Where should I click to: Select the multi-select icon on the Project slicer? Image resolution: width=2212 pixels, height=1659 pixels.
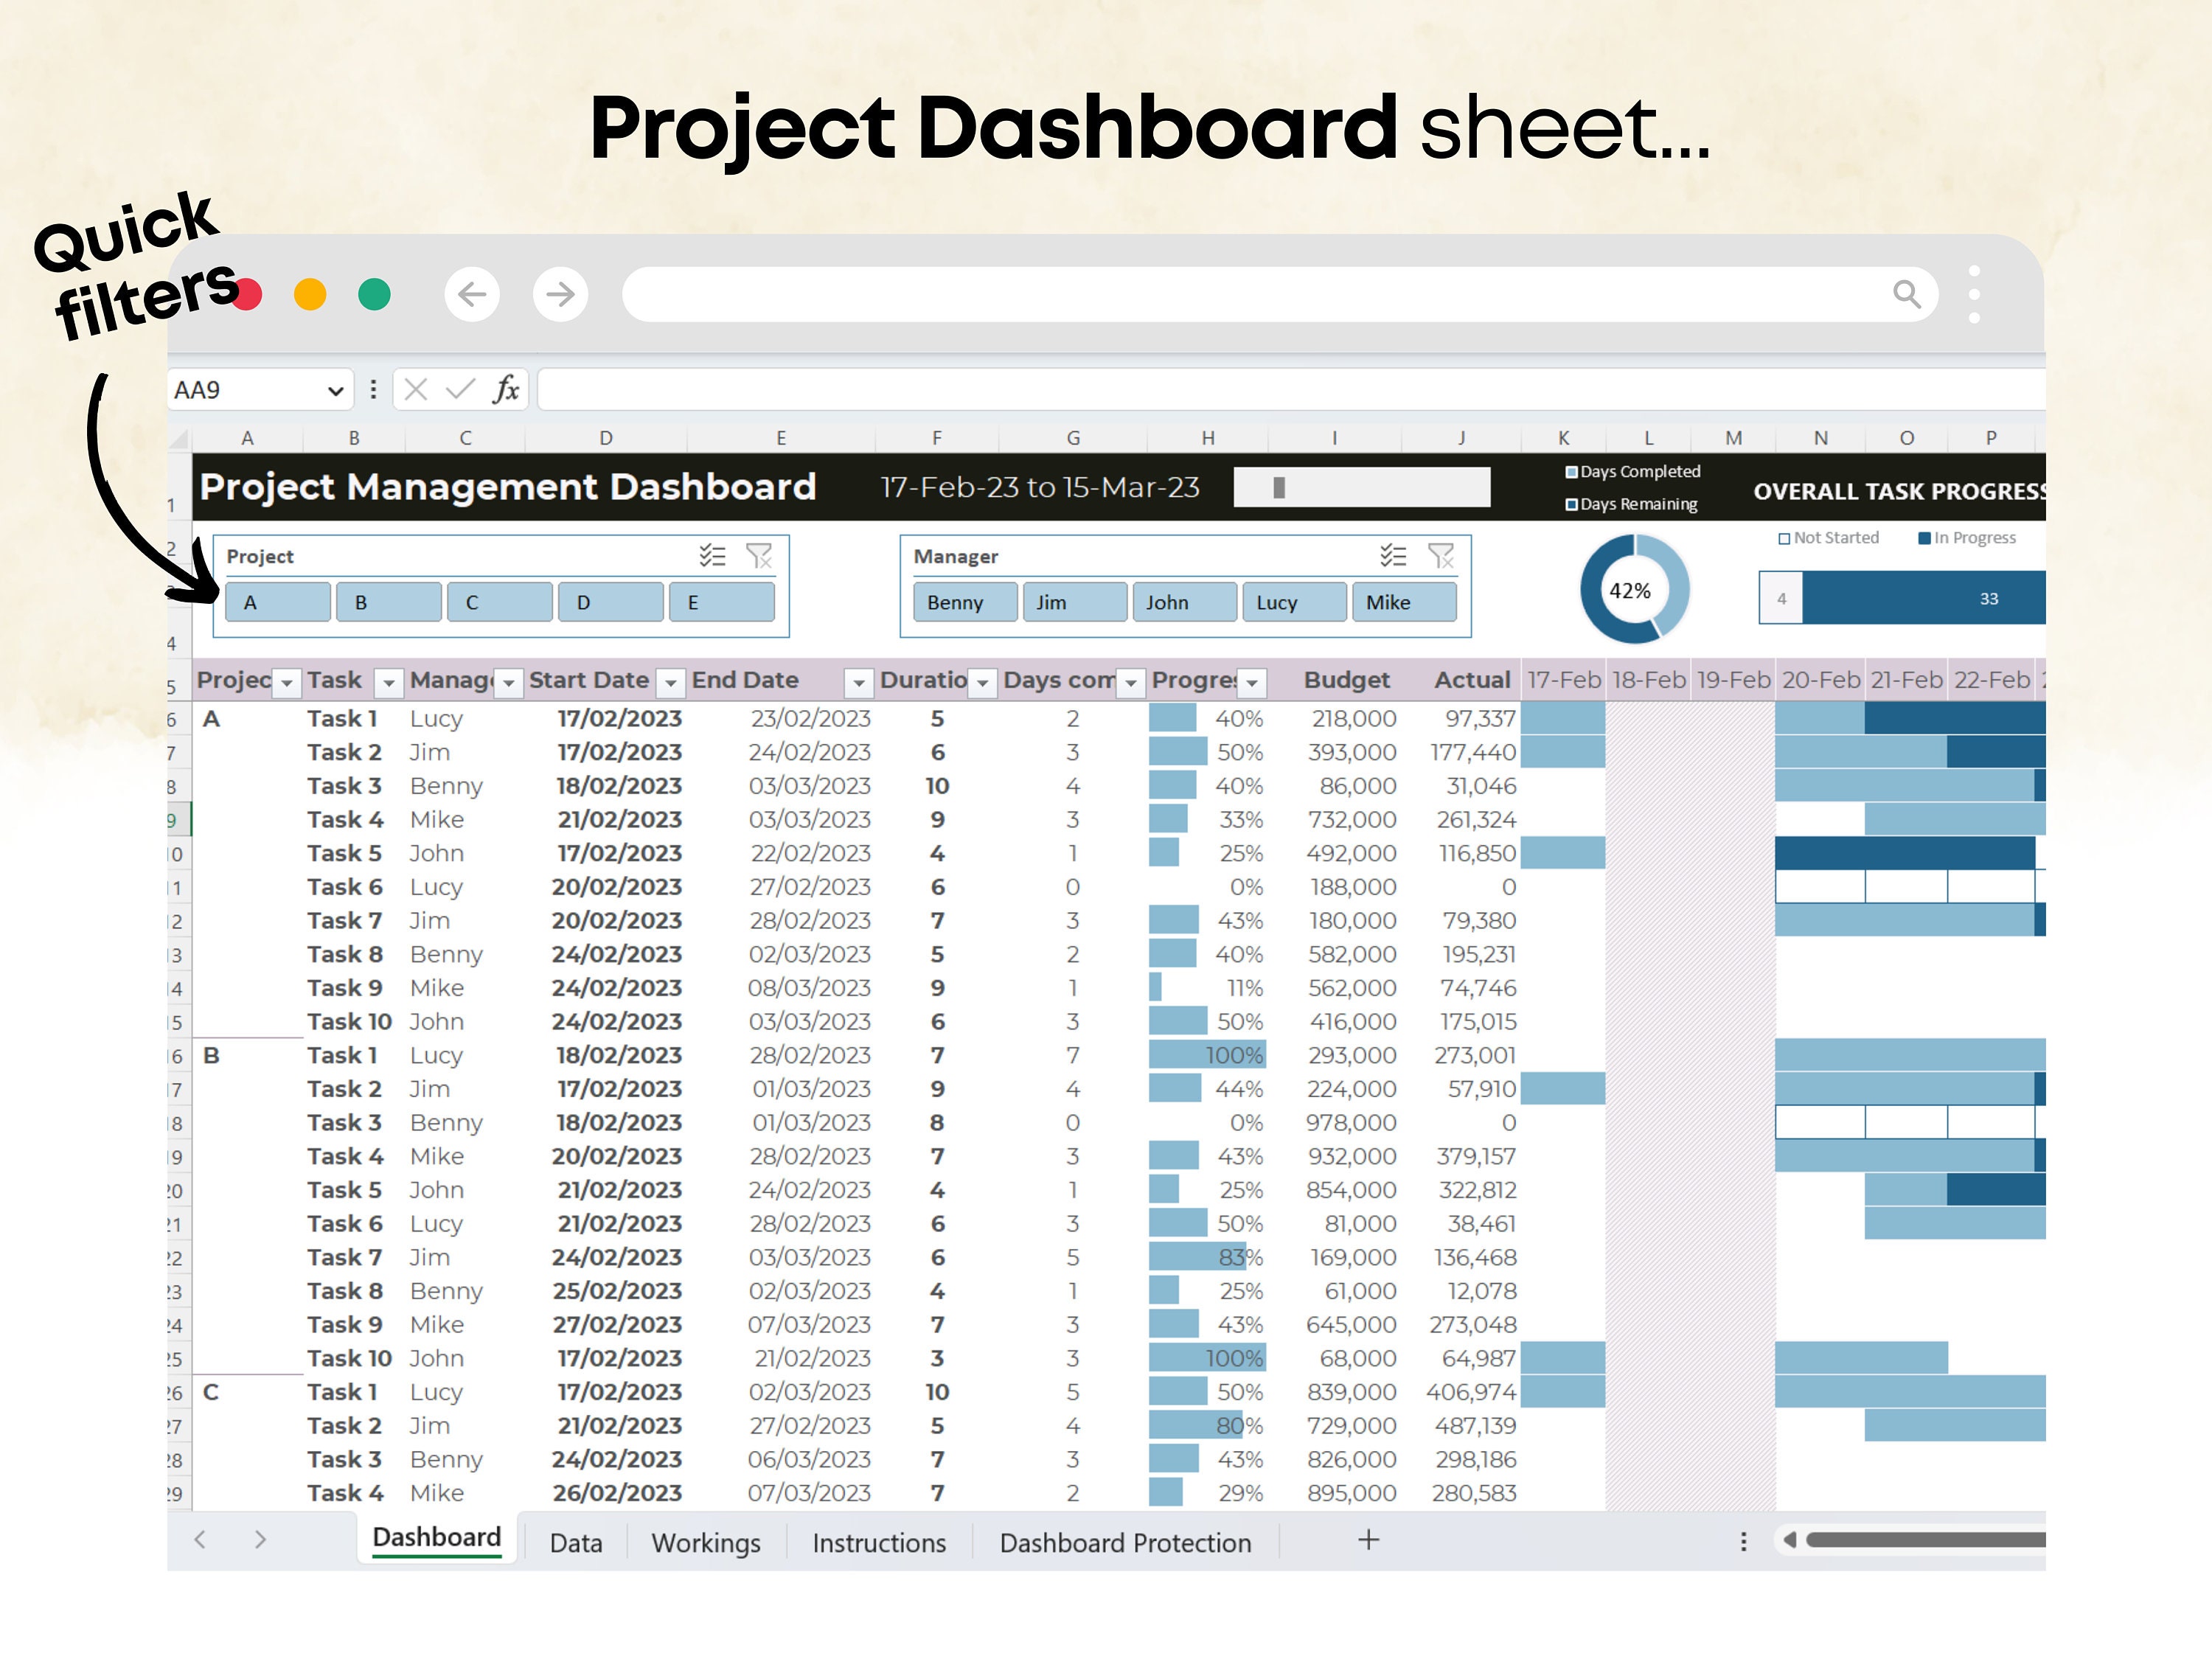click(x=712, y=556)
